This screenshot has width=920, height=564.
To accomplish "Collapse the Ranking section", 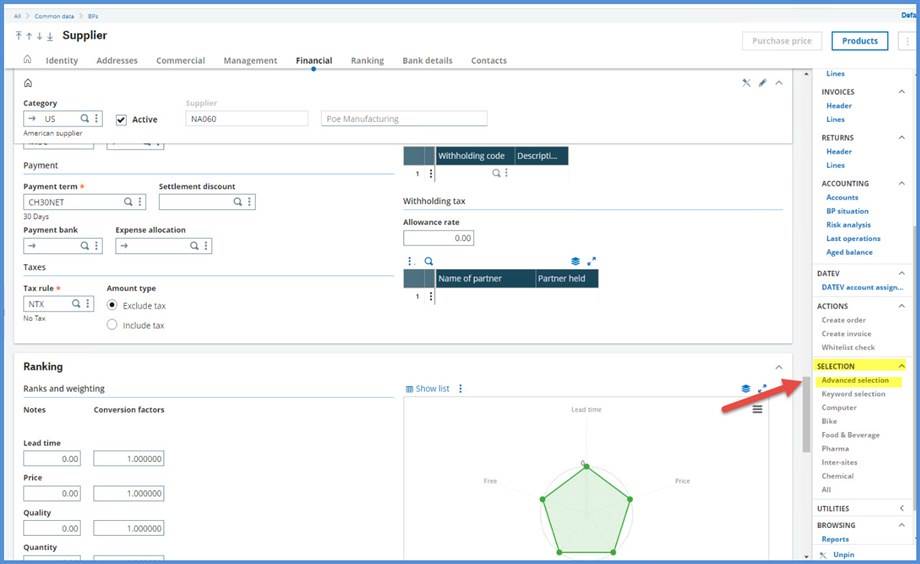I will [779, 367].
